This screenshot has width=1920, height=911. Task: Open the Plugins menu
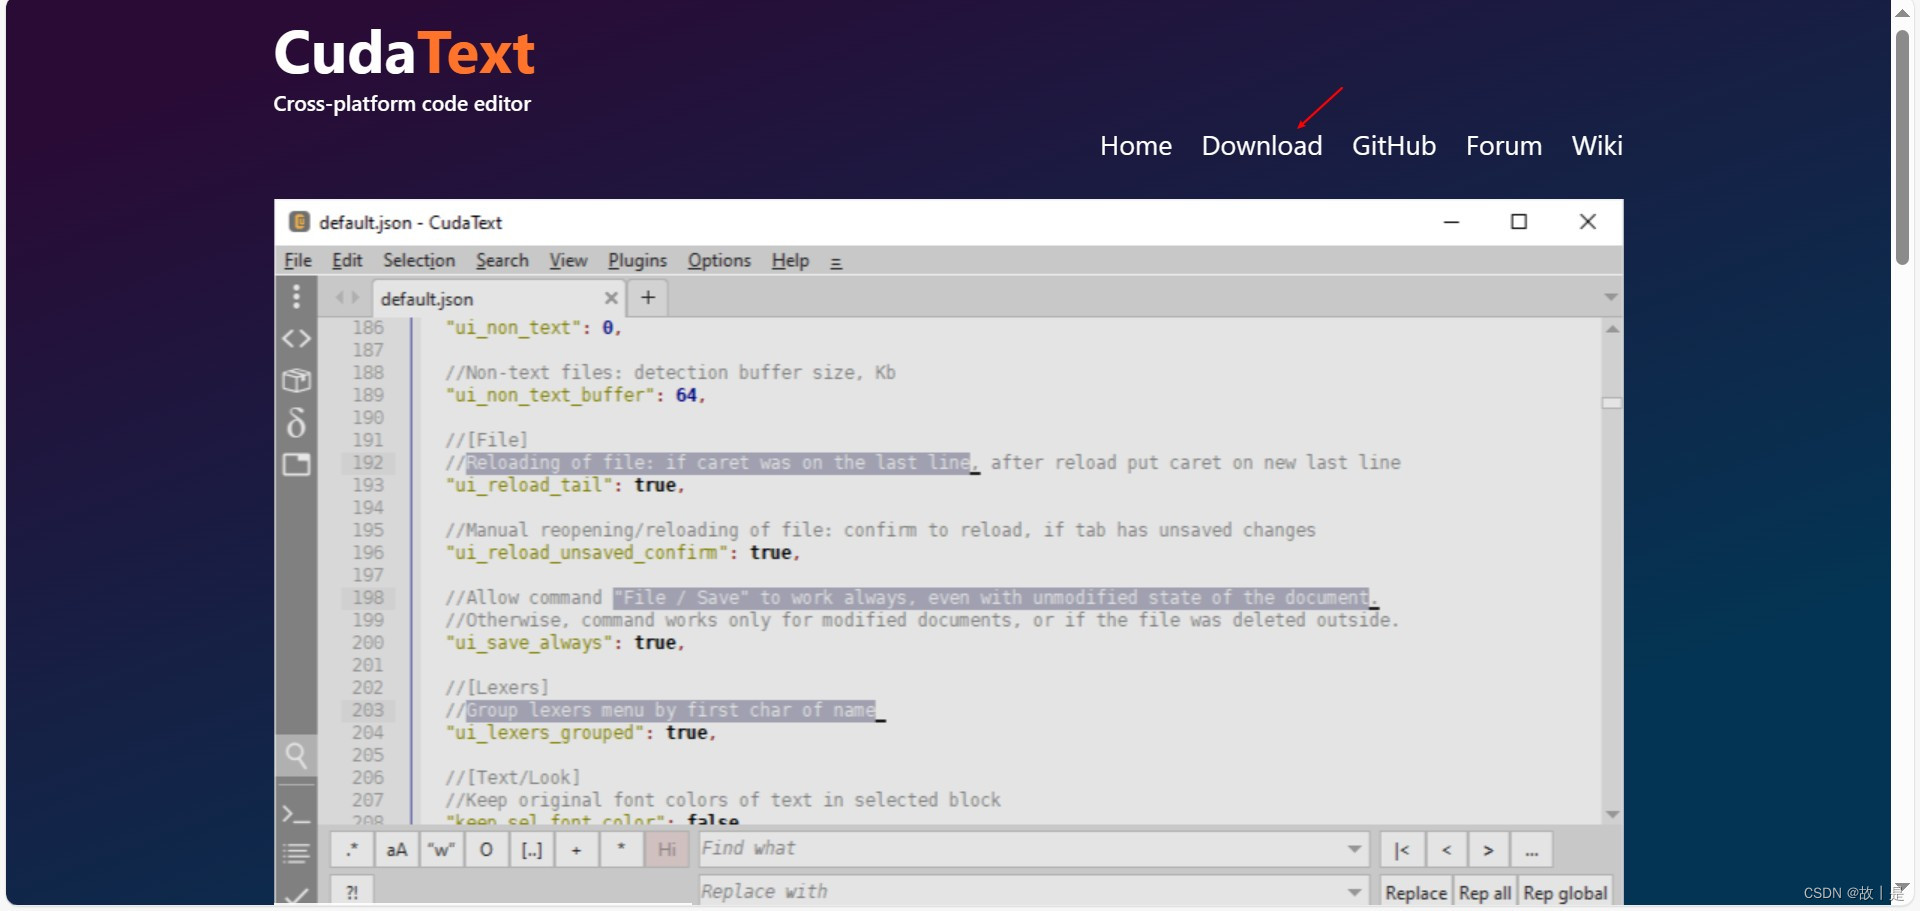click(x=637, y=261)
